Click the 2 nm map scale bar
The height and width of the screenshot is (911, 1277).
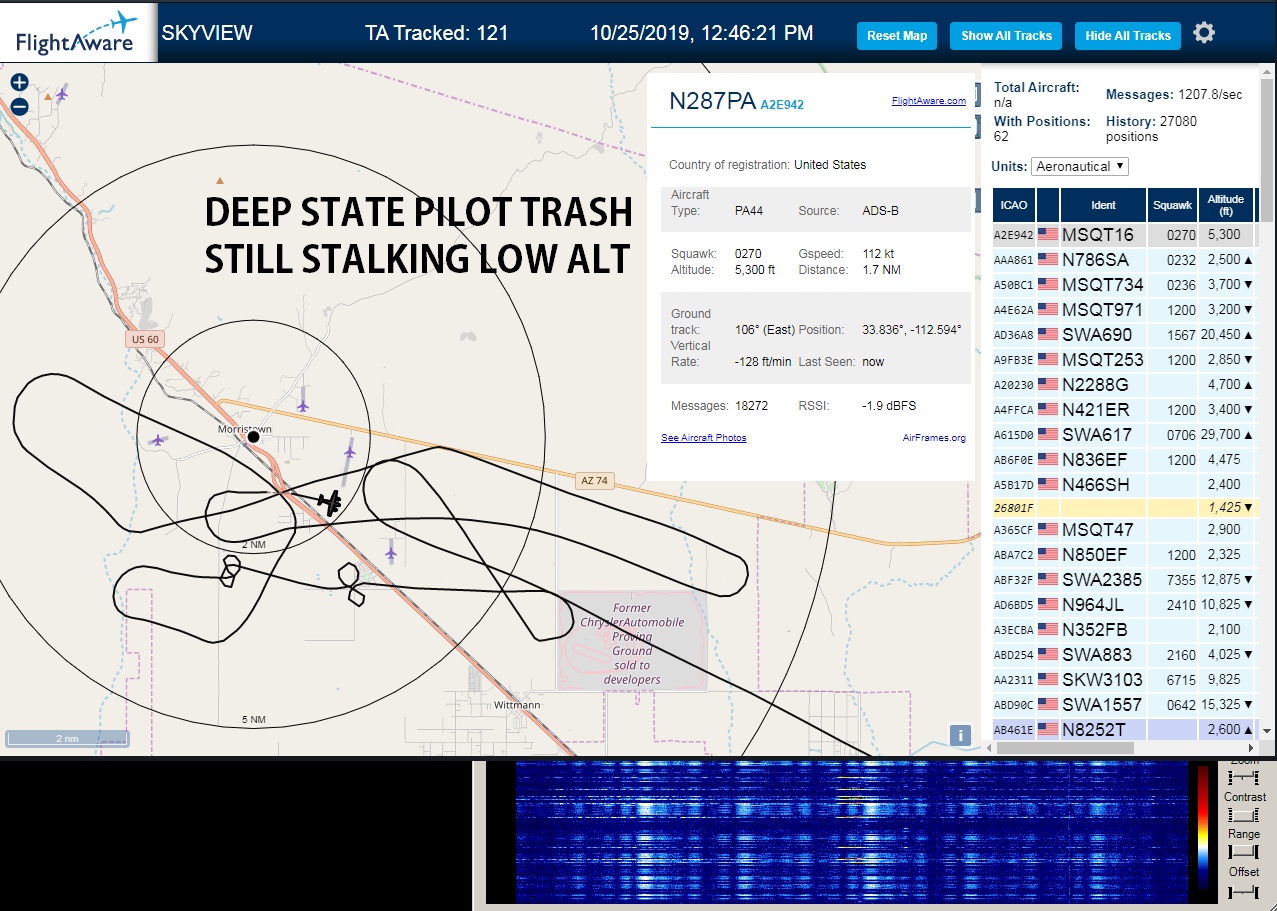[x=67, y=738]
